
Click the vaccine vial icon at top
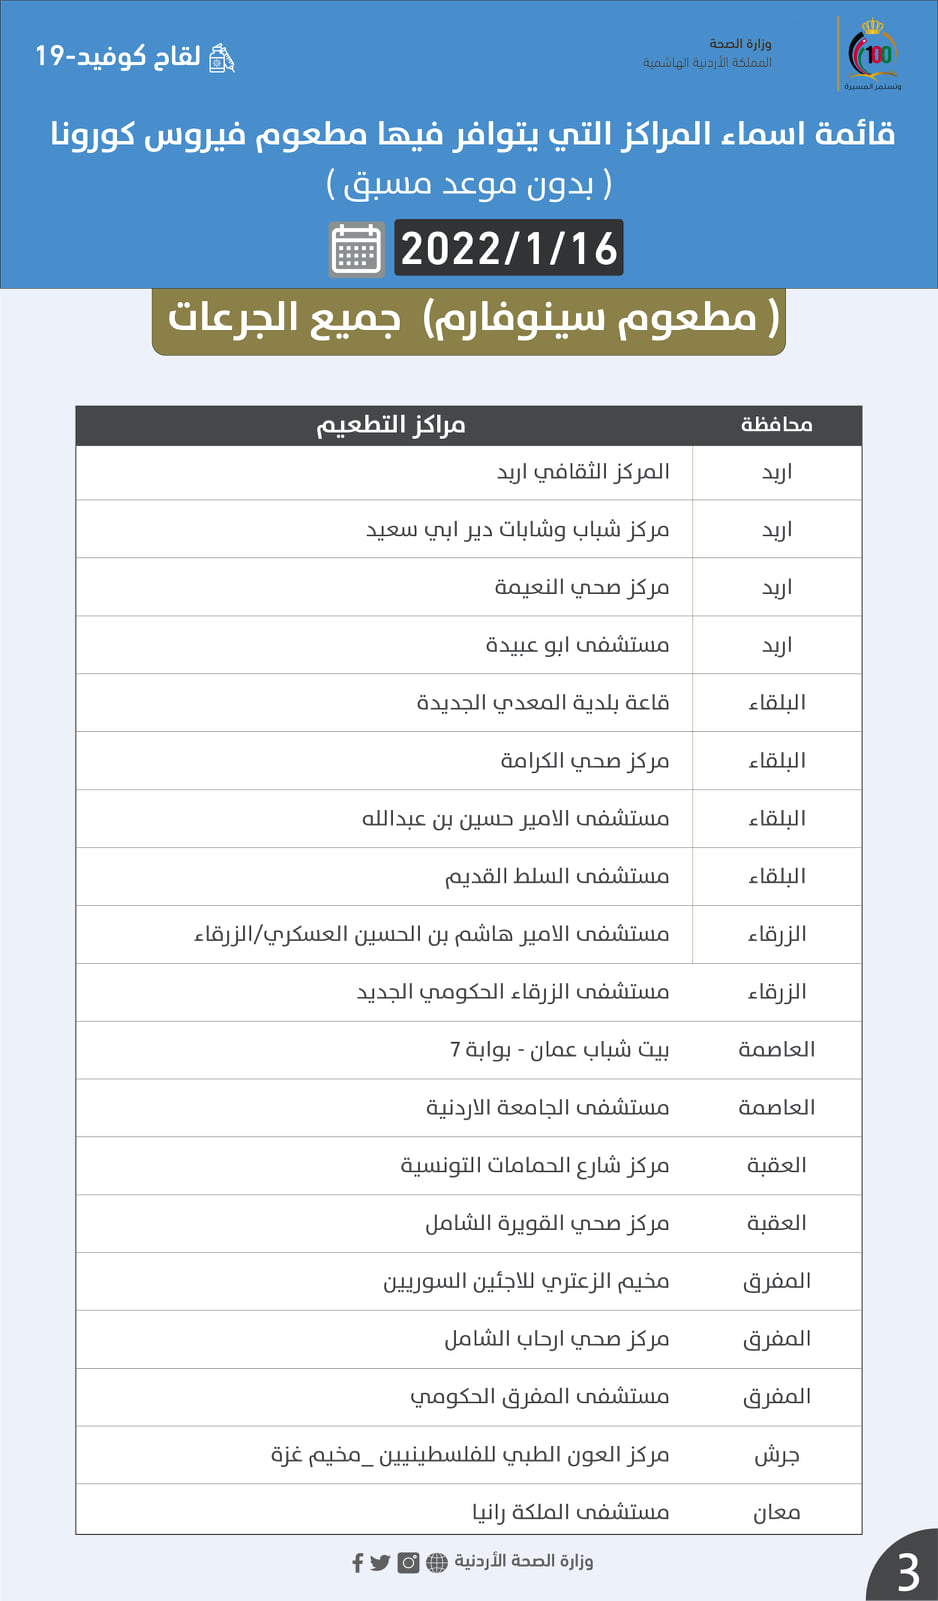tap(222, 59)
